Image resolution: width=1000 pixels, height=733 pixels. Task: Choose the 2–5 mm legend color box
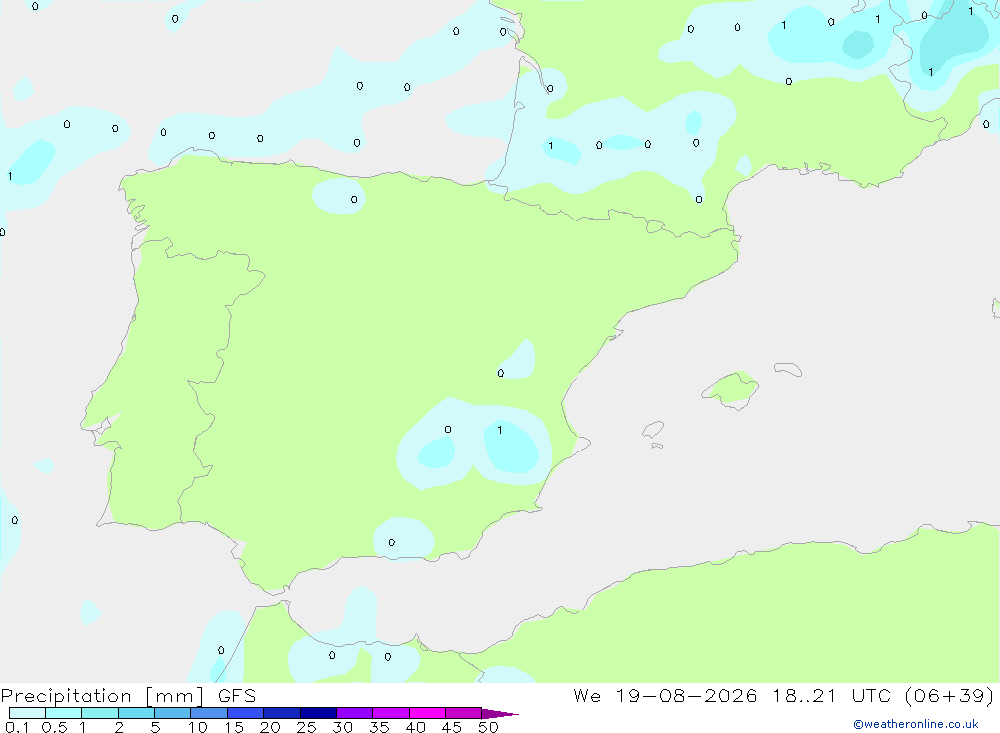coord(136,713)
